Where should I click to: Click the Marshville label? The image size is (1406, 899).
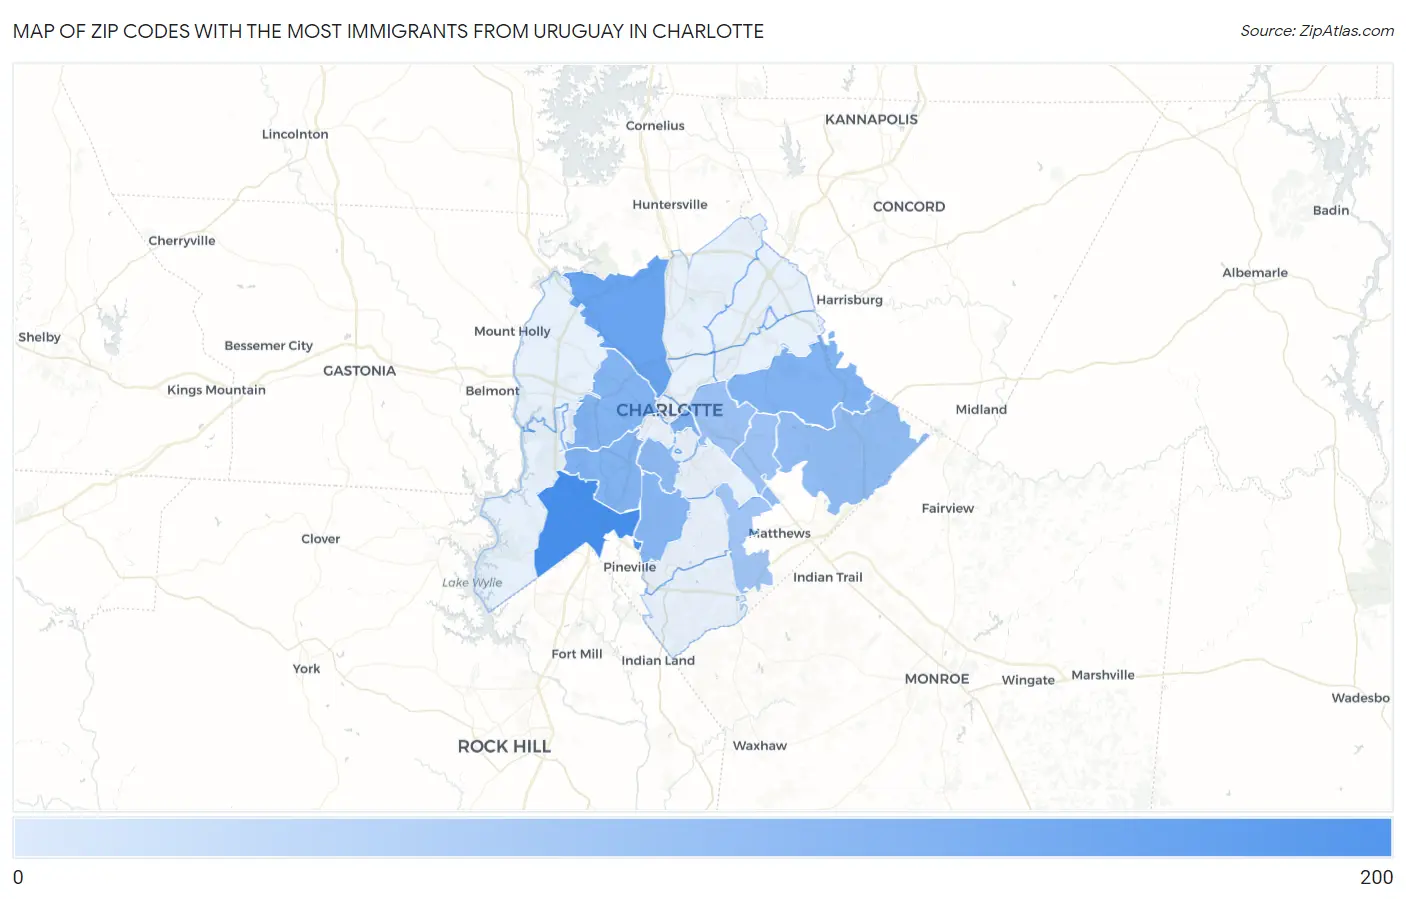point(1103,675)
